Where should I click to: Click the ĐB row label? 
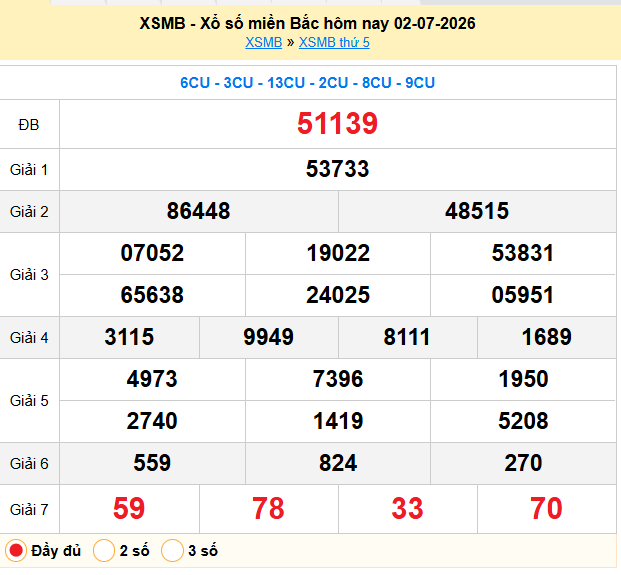pos(29,125)
